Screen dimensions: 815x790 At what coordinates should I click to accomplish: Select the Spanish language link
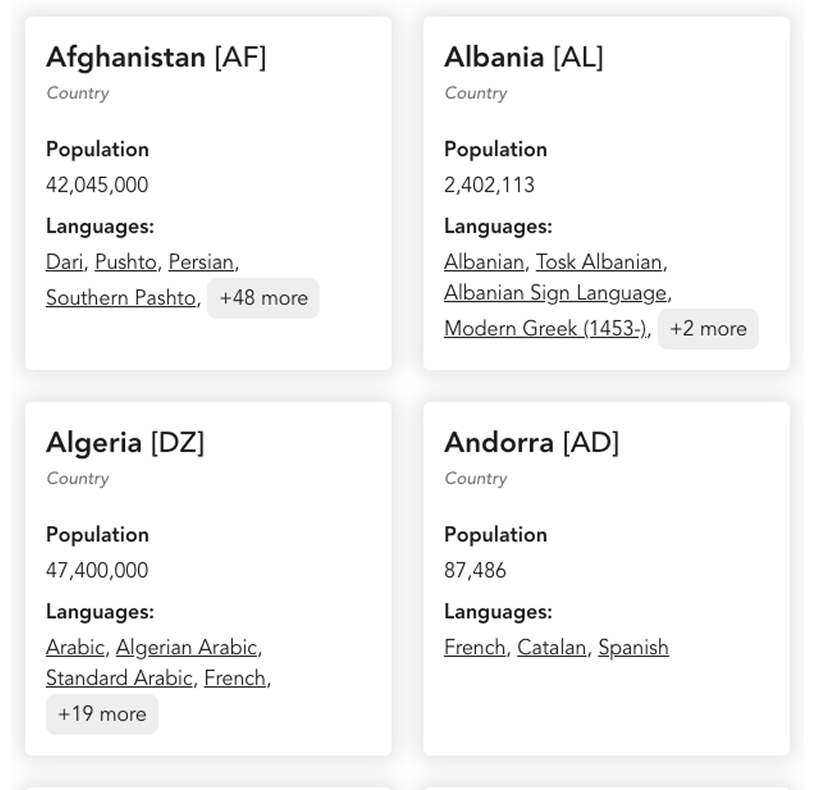pos(633,647)
